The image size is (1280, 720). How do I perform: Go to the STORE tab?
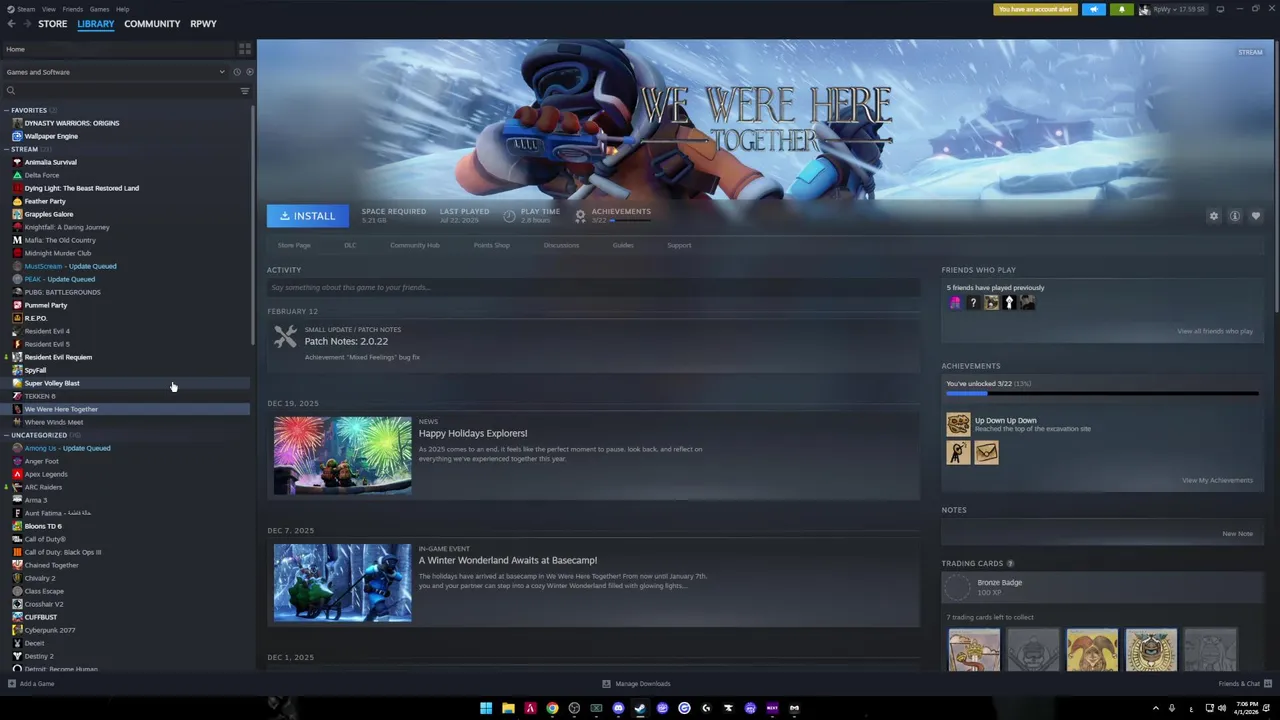[x=52, y=24]
